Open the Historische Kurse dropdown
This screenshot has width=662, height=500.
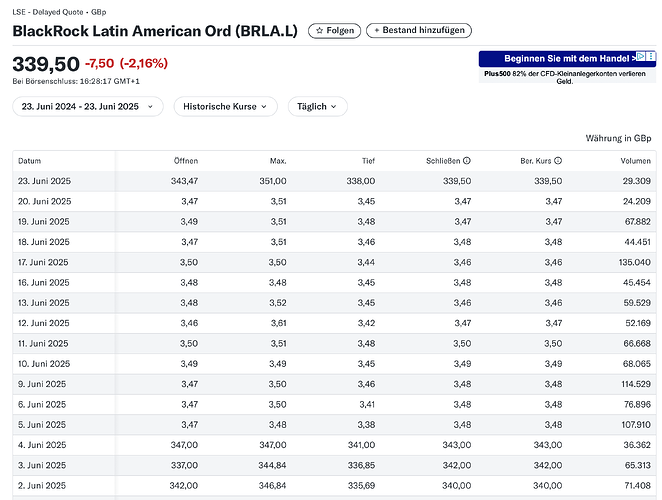225,106
